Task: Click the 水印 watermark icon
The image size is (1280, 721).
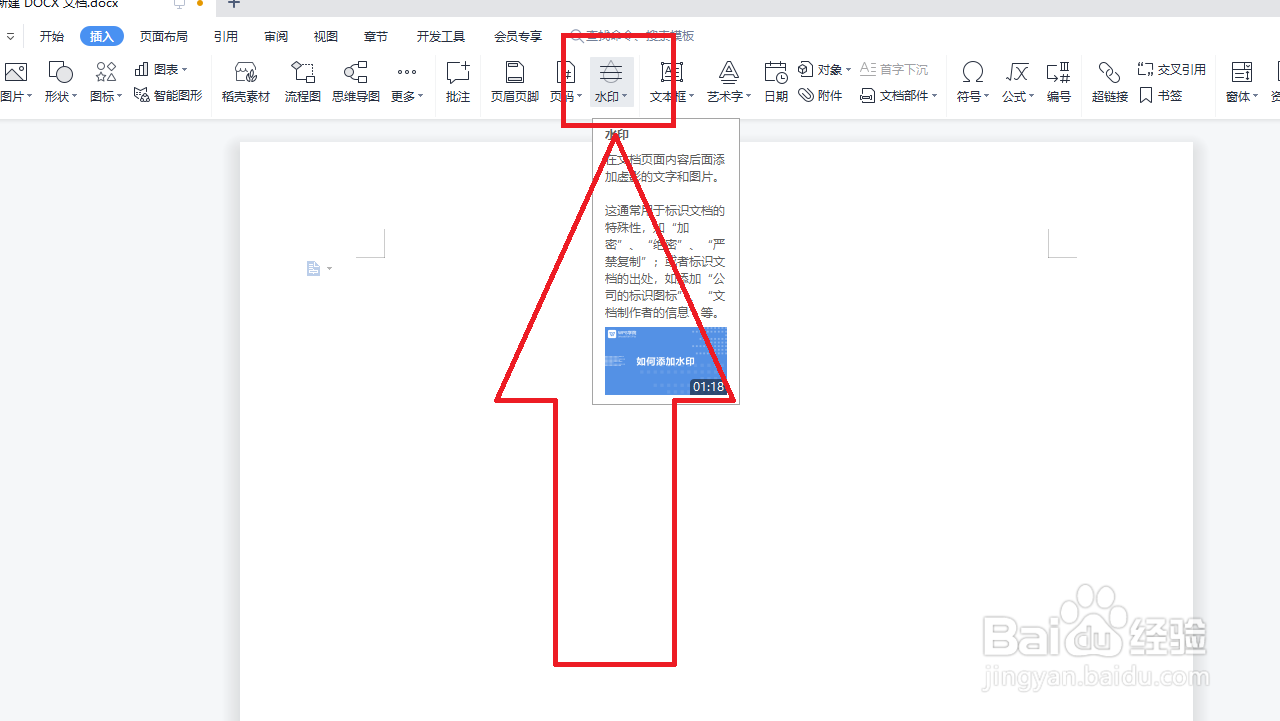Action: (x=611, y=72)
